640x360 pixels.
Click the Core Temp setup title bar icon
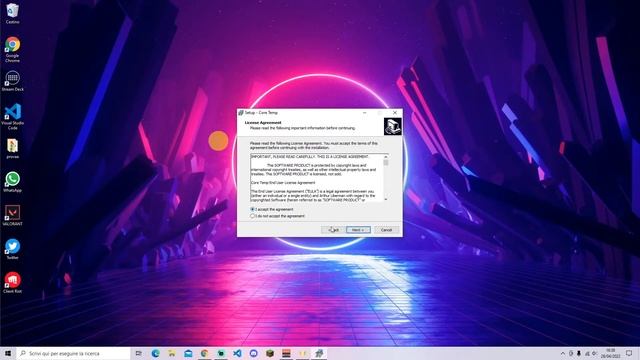pyautogui.click(x=241, y=113)
